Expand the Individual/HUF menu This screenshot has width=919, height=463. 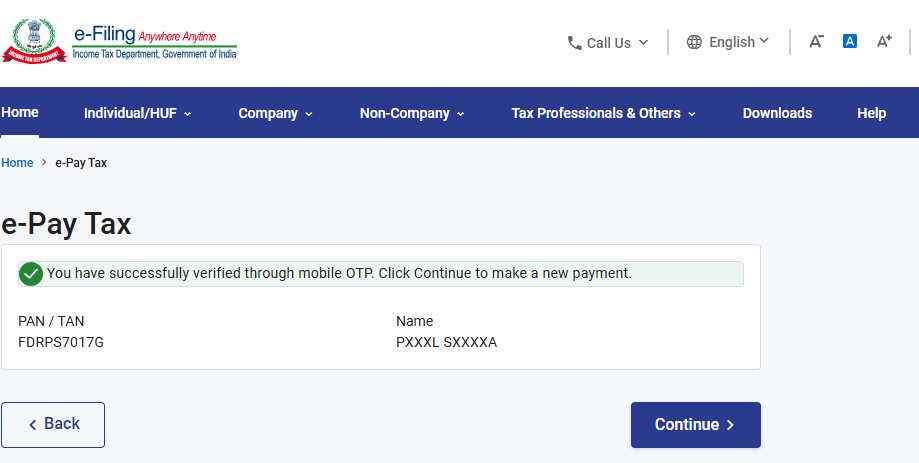point(137,113)
